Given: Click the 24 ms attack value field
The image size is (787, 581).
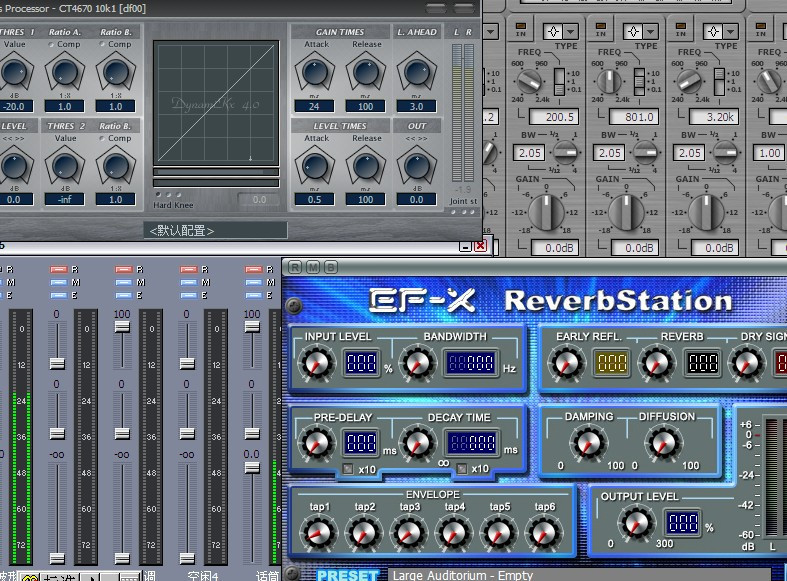Looking at the screenshot, I should [x=315, y=106].
